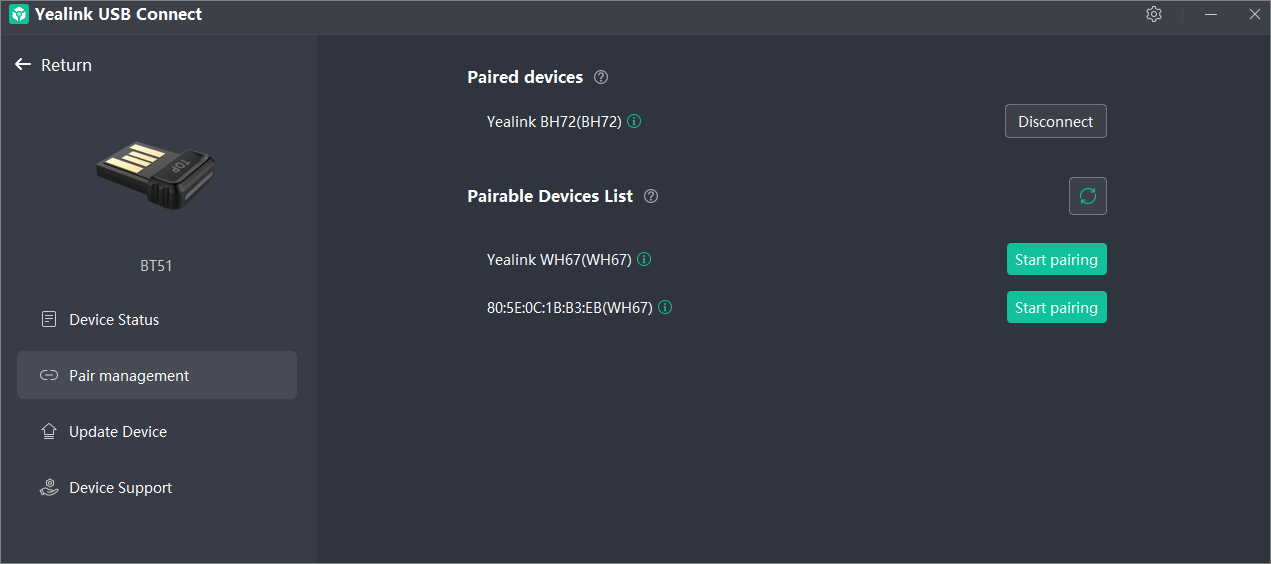The width and height of the screenshot is (1271, 564).
Task: Go to Update Device section
Action: (x=118, y=432)
